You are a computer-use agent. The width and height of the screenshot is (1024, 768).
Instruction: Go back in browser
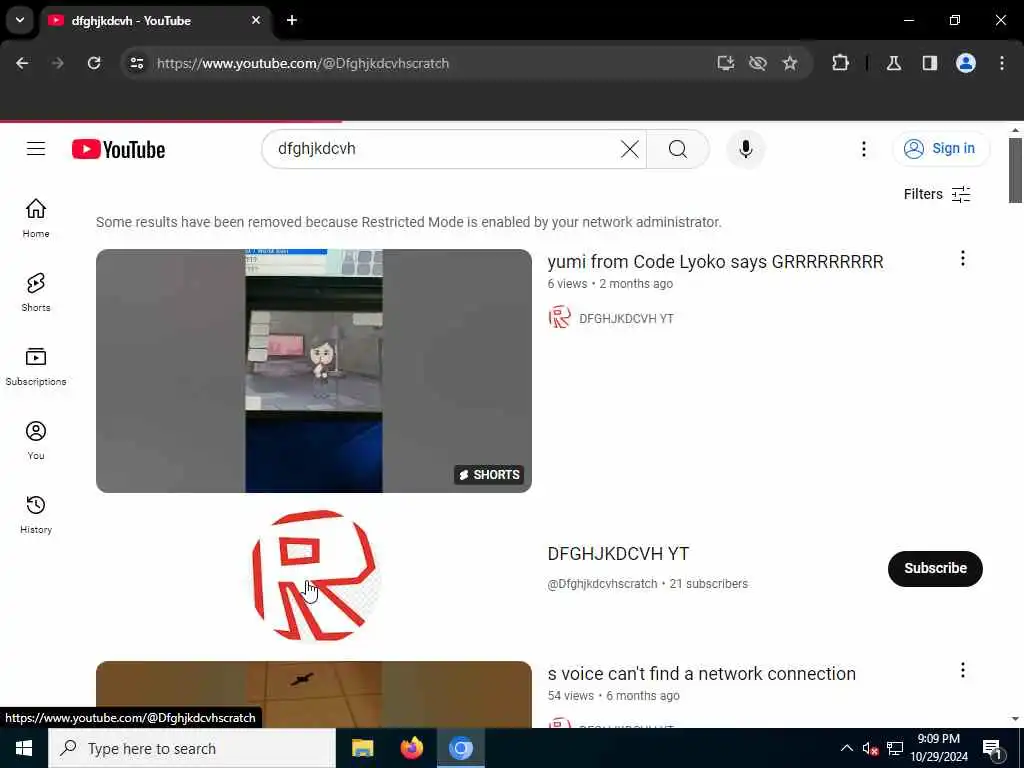22,63
